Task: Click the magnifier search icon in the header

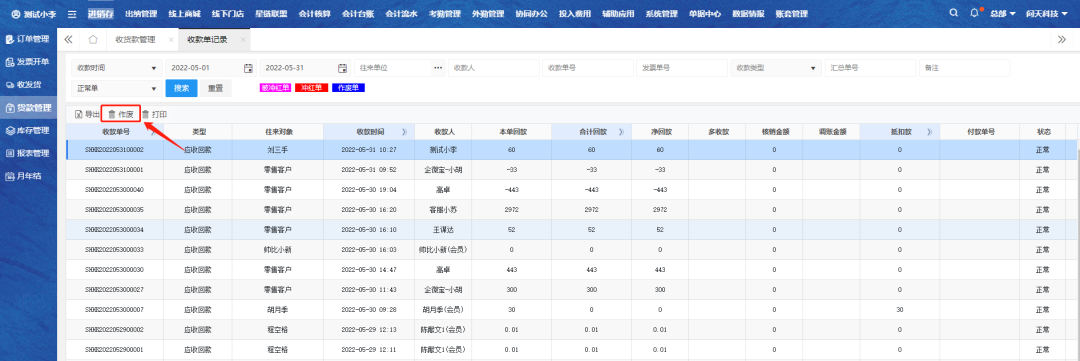Action: 953,13
